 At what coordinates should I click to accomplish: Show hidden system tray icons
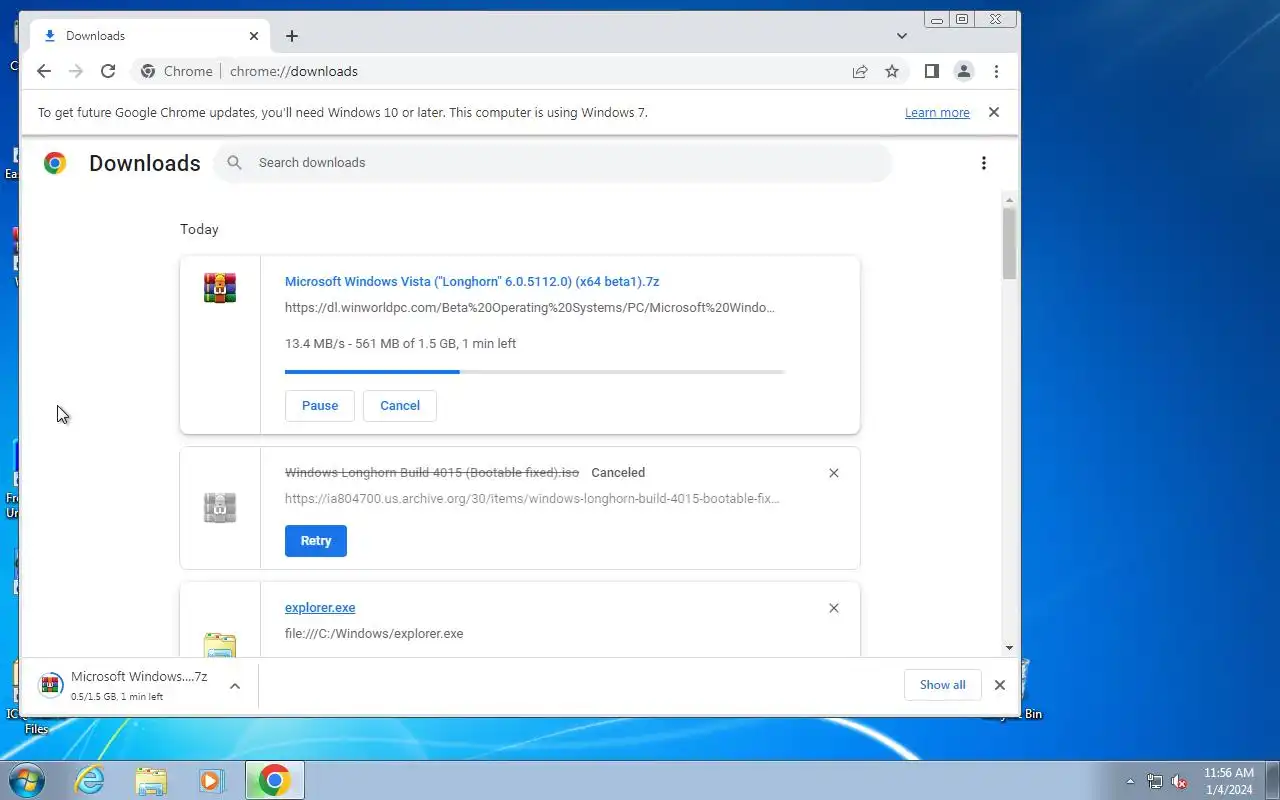click(1131, 781)
